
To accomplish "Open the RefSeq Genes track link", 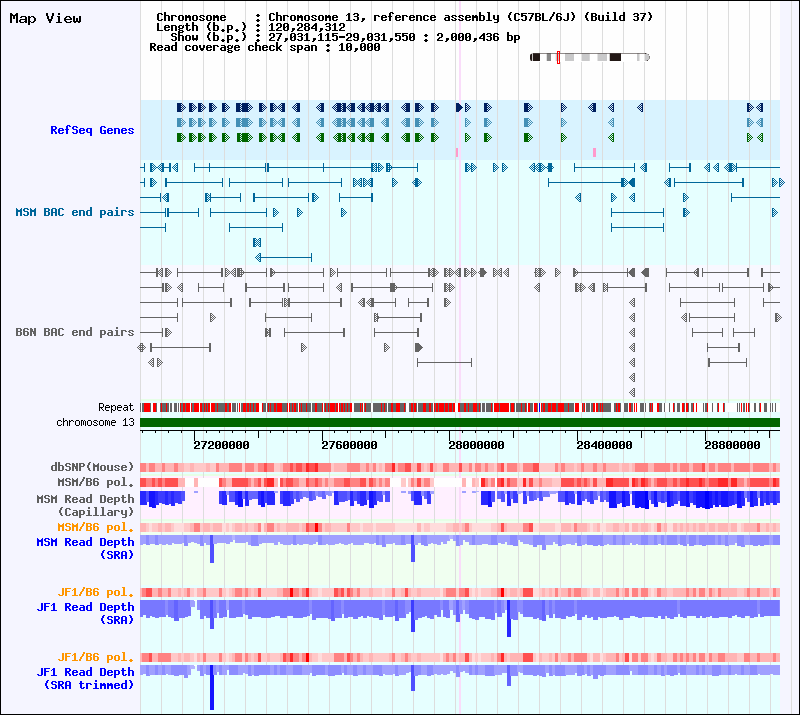I will coord(92,130).
